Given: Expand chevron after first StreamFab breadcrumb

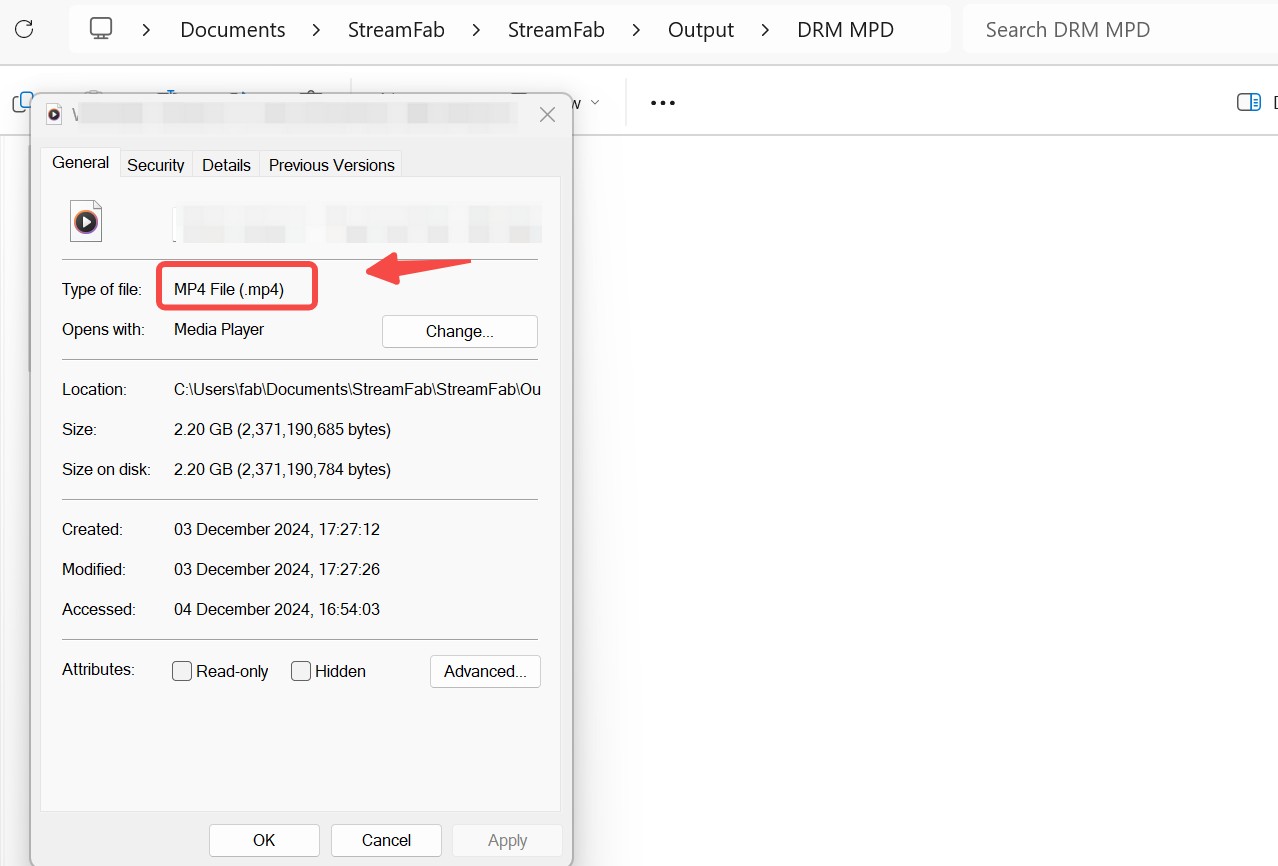Looking at the screenshot, I should coord(477,30).
